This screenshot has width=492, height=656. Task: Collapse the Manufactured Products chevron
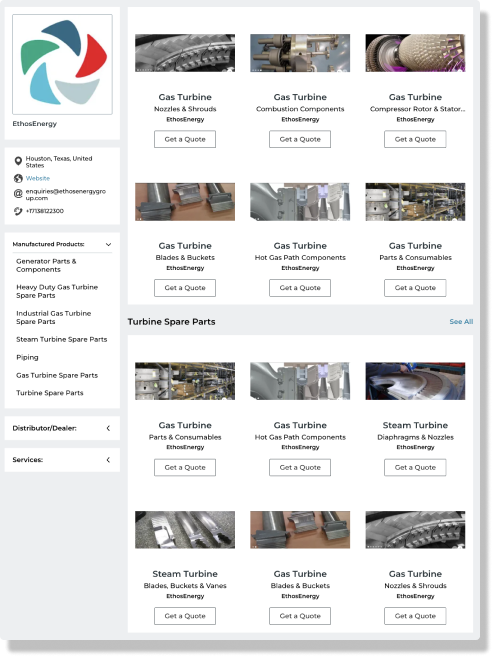(x=108, y=244)
